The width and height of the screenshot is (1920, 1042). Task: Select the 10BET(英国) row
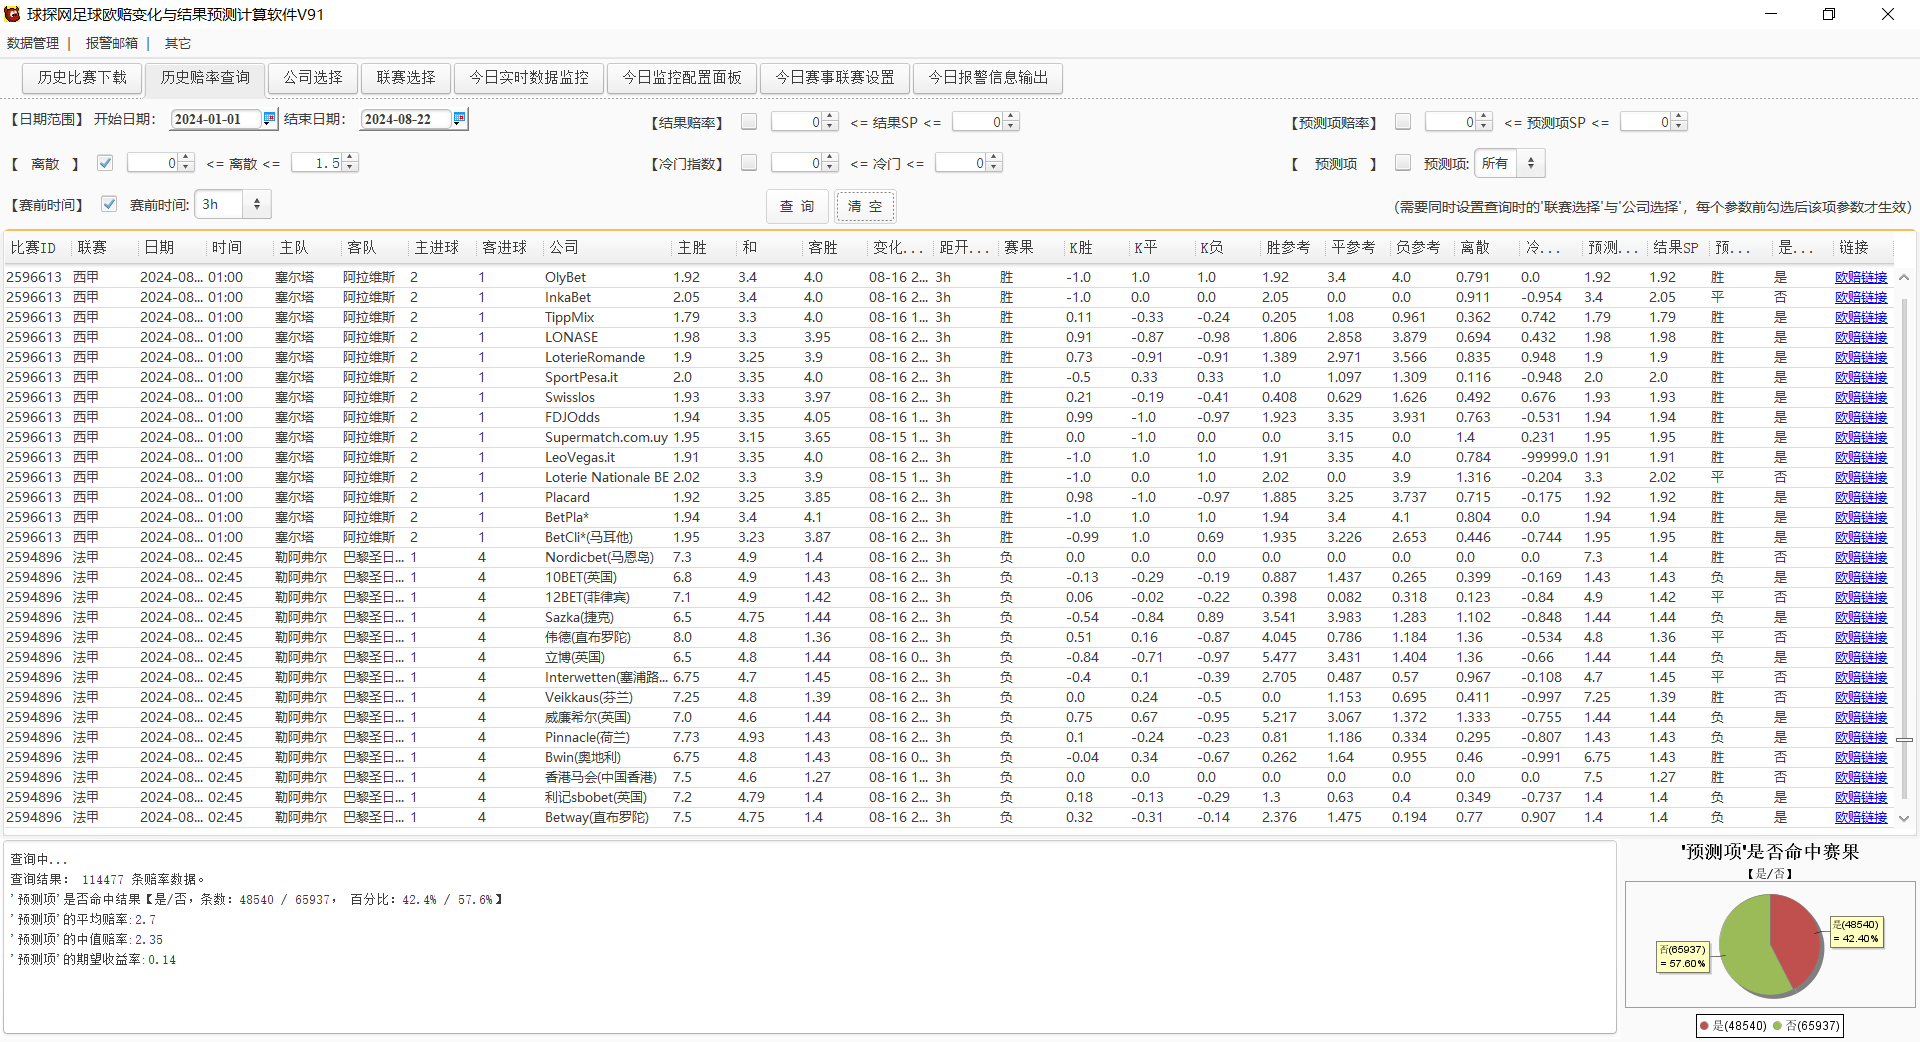(x=950, y=577)
